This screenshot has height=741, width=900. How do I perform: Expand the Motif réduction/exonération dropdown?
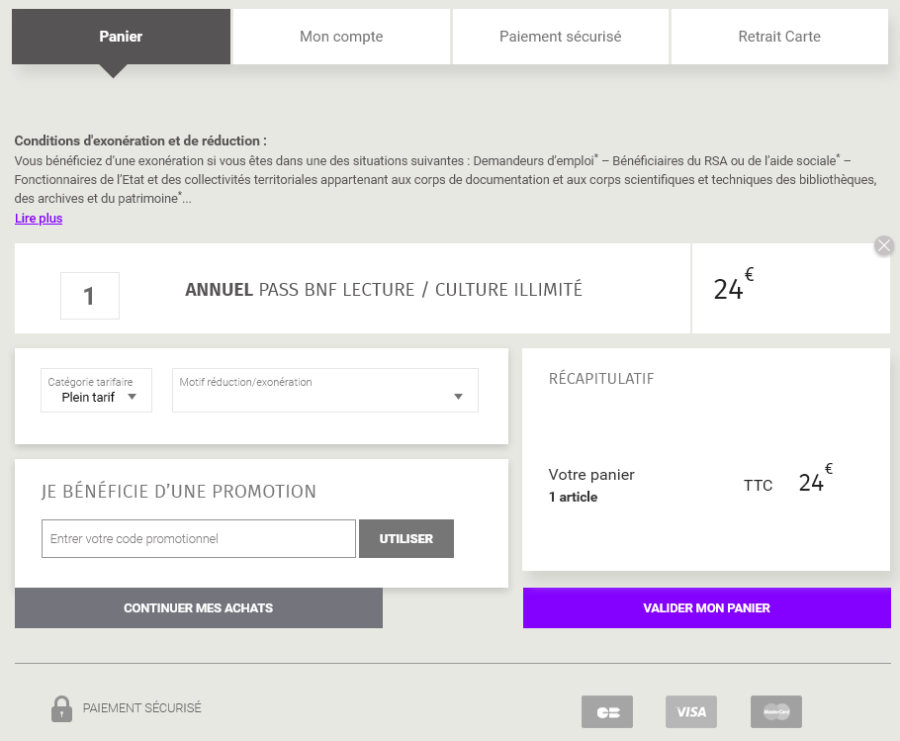tap(325, 391)
